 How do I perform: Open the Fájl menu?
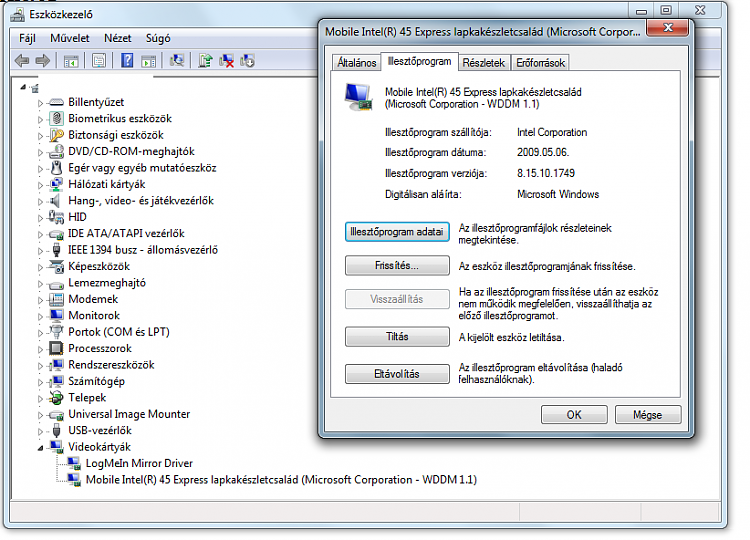tap(27, 38)
